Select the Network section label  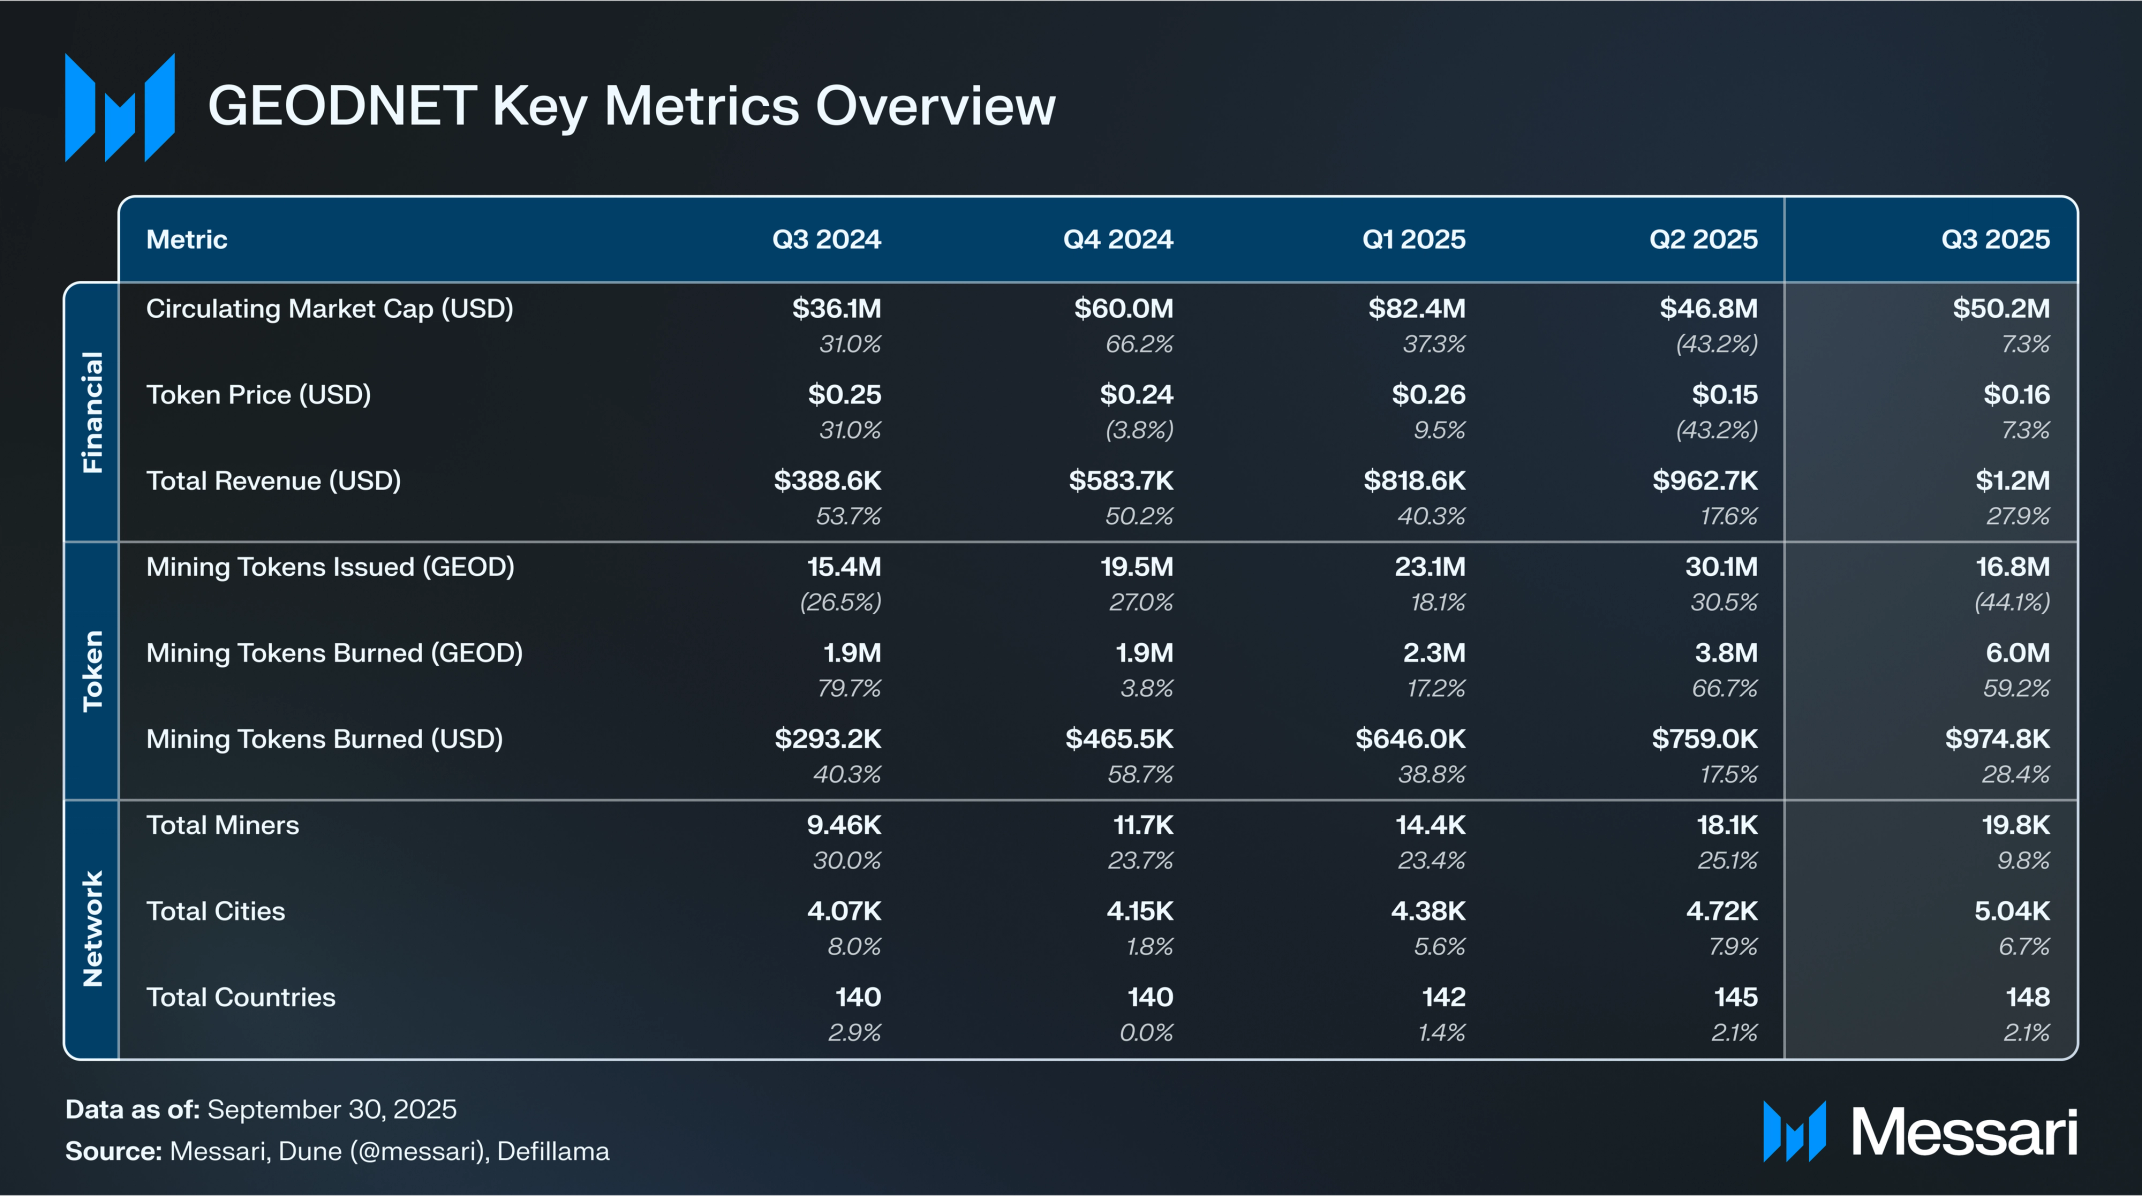(92, 929)
